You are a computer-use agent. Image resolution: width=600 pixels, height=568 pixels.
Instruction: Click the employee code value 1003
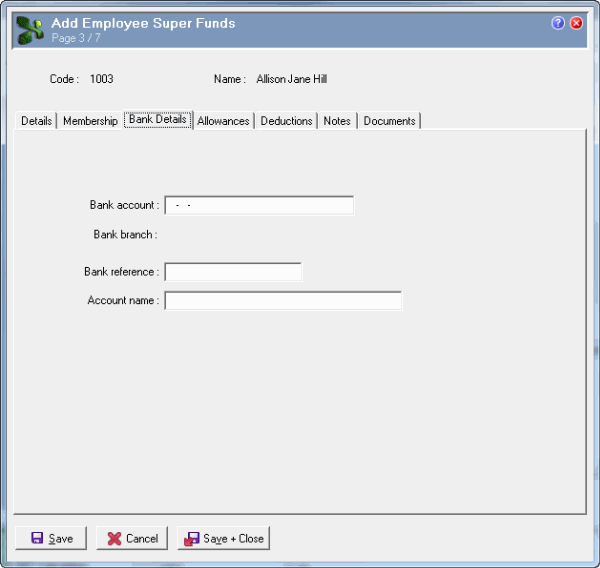[102, 79]
